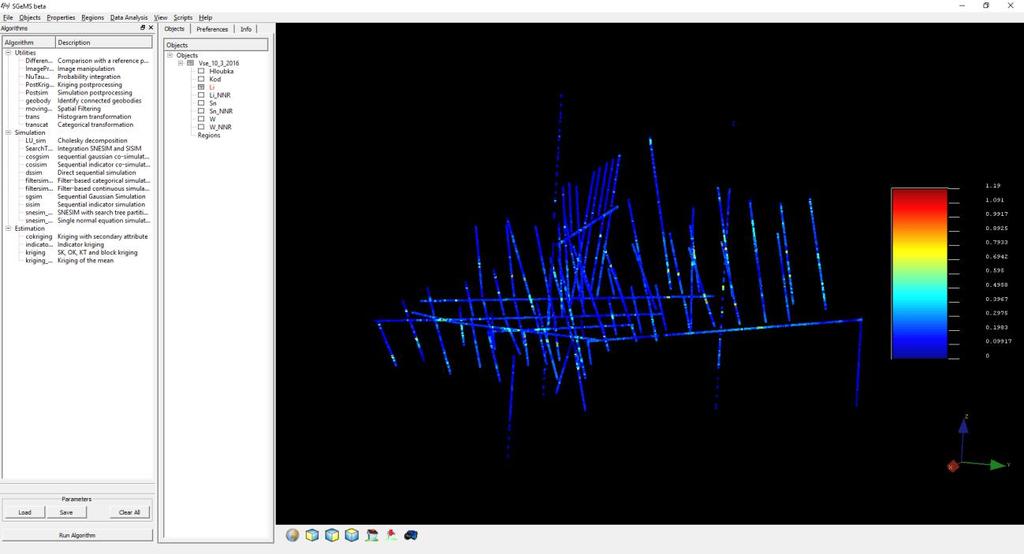Close the Algorithms panel
This screenshot has height=554, width=1024.
pos(151,28)
